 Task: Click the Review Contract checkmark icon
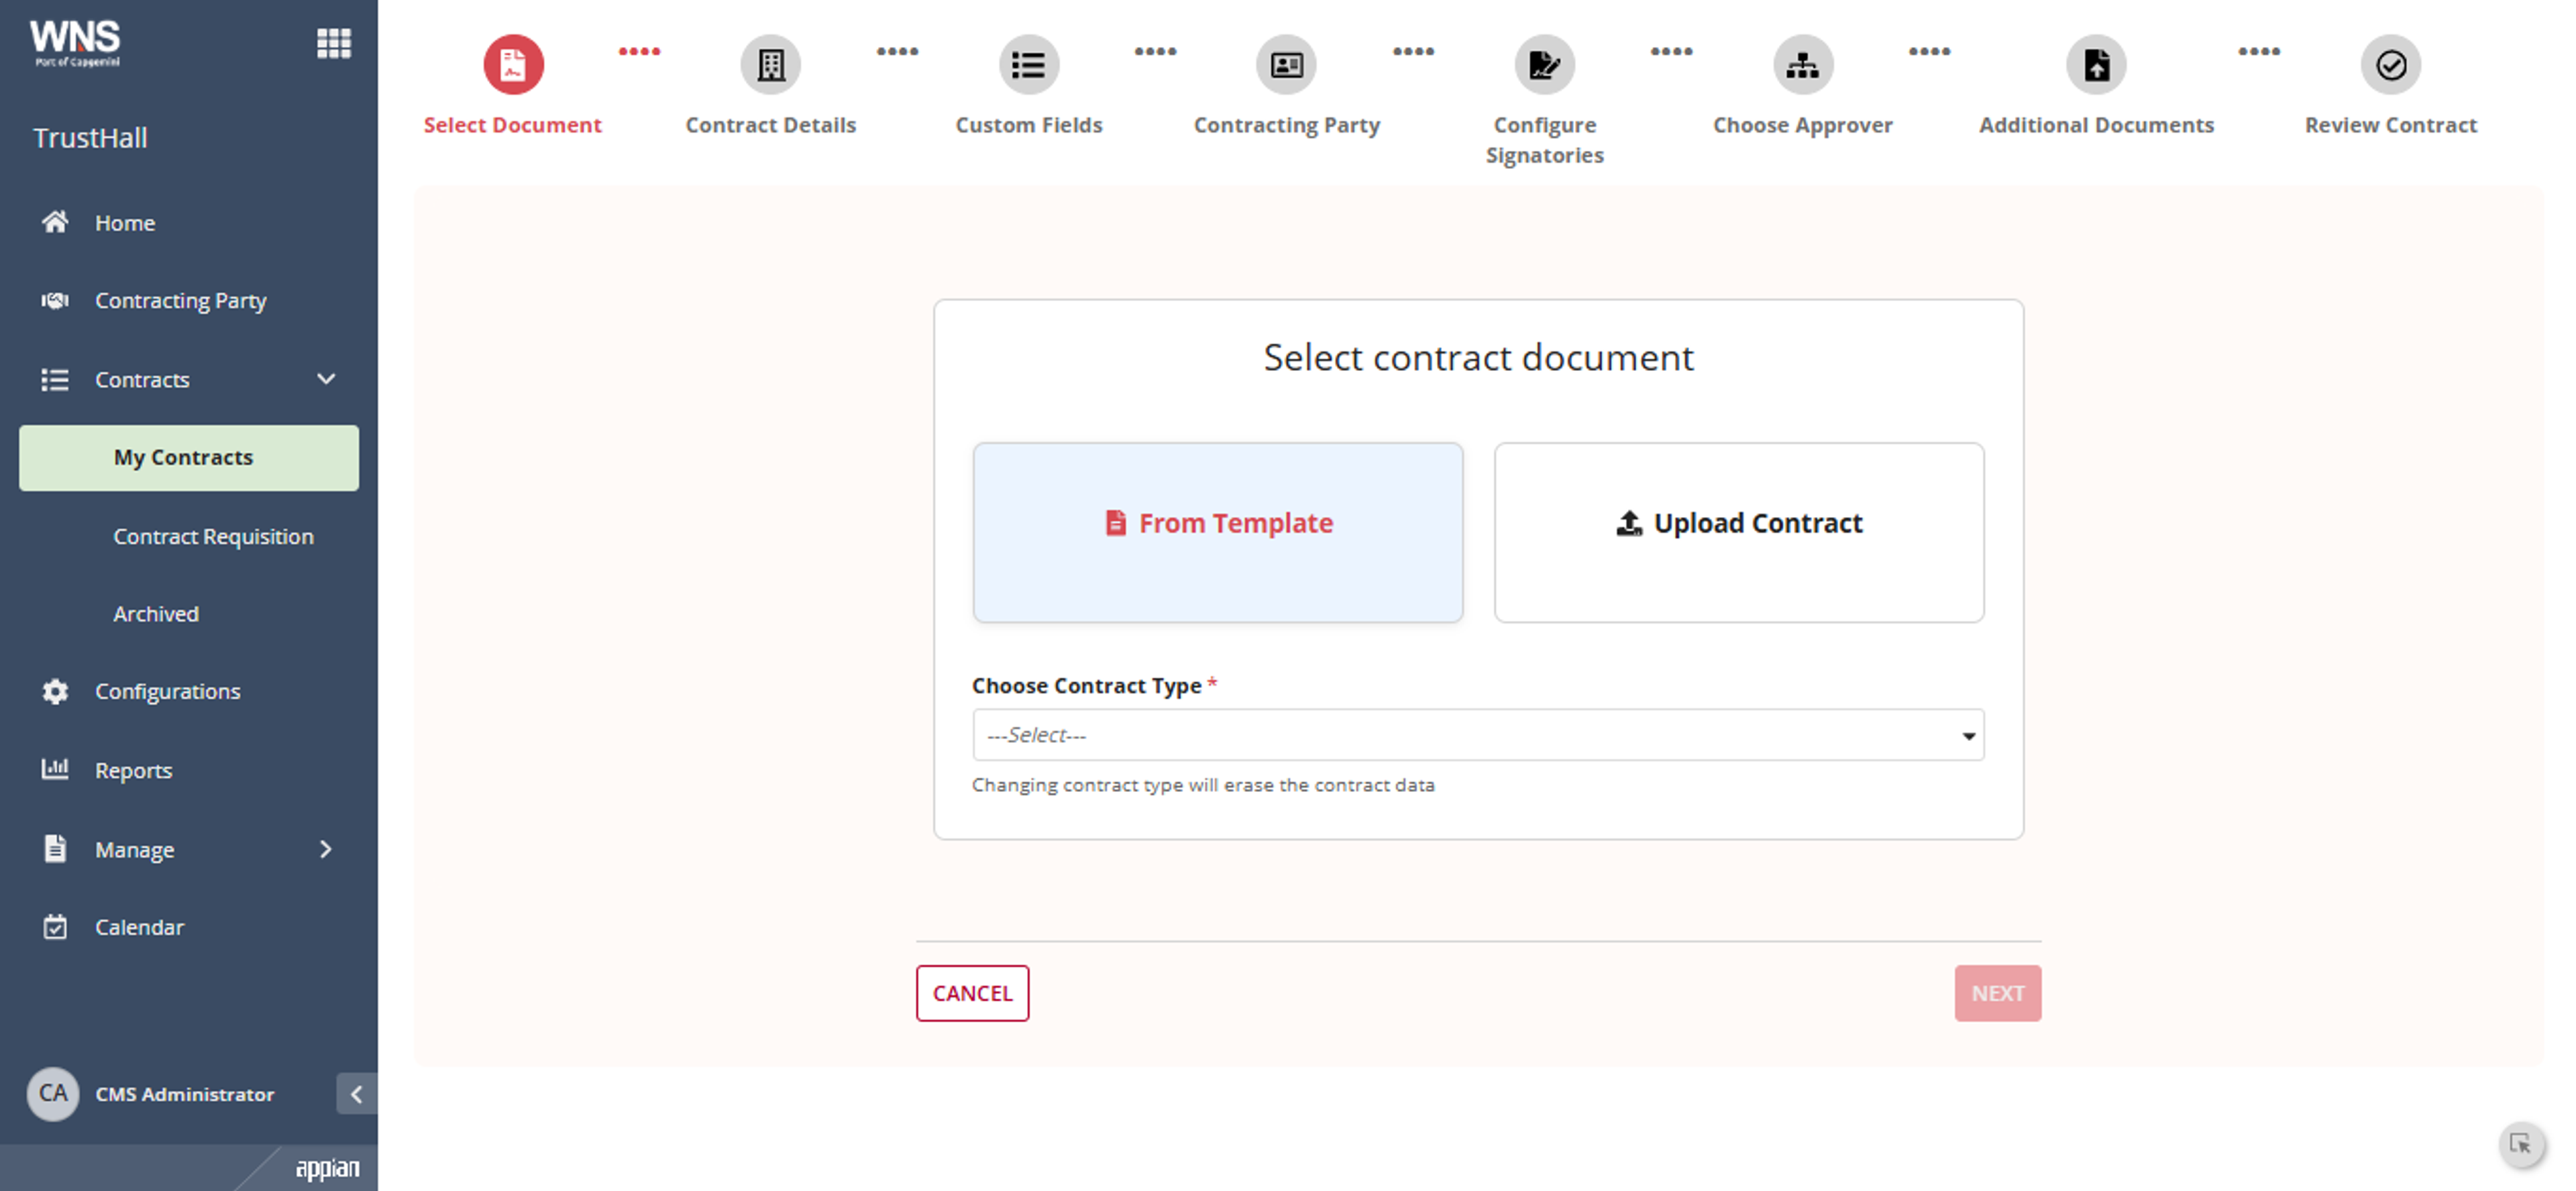click(2390, 65)
